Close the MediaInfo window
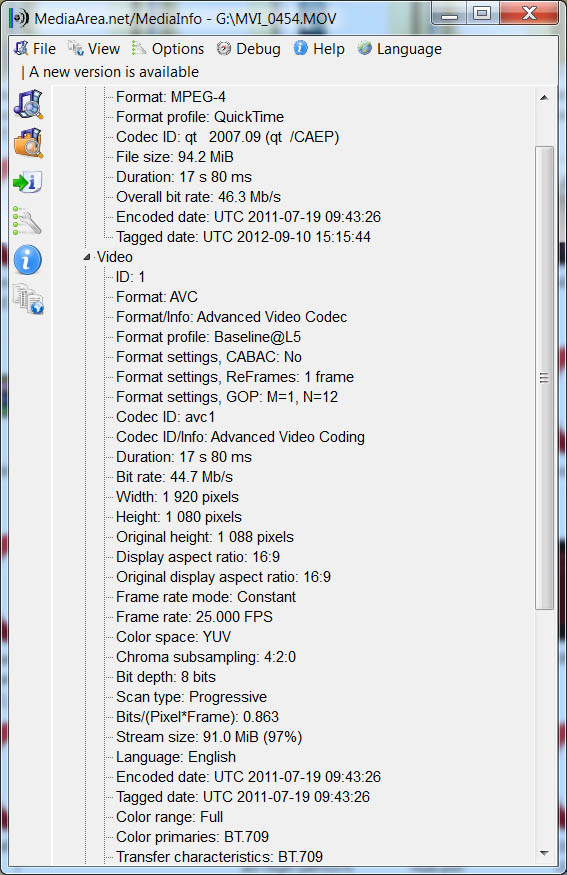This screenshot has width=567, height=875. tap(529, 14)
